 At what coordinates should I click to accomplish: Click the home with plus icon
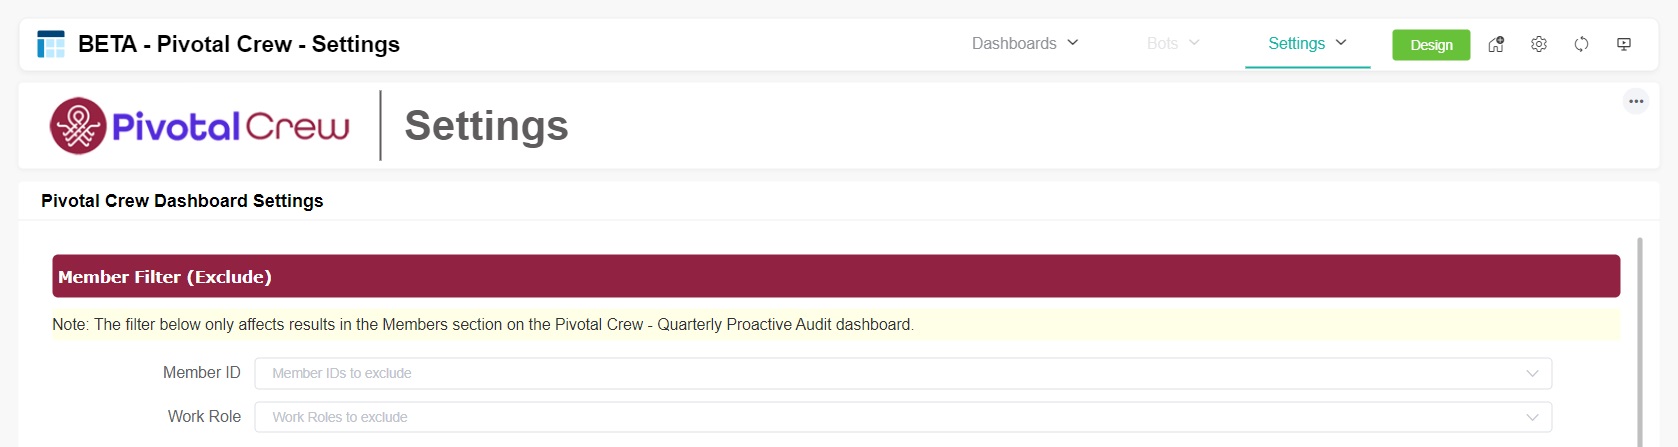coord(1496,44)
